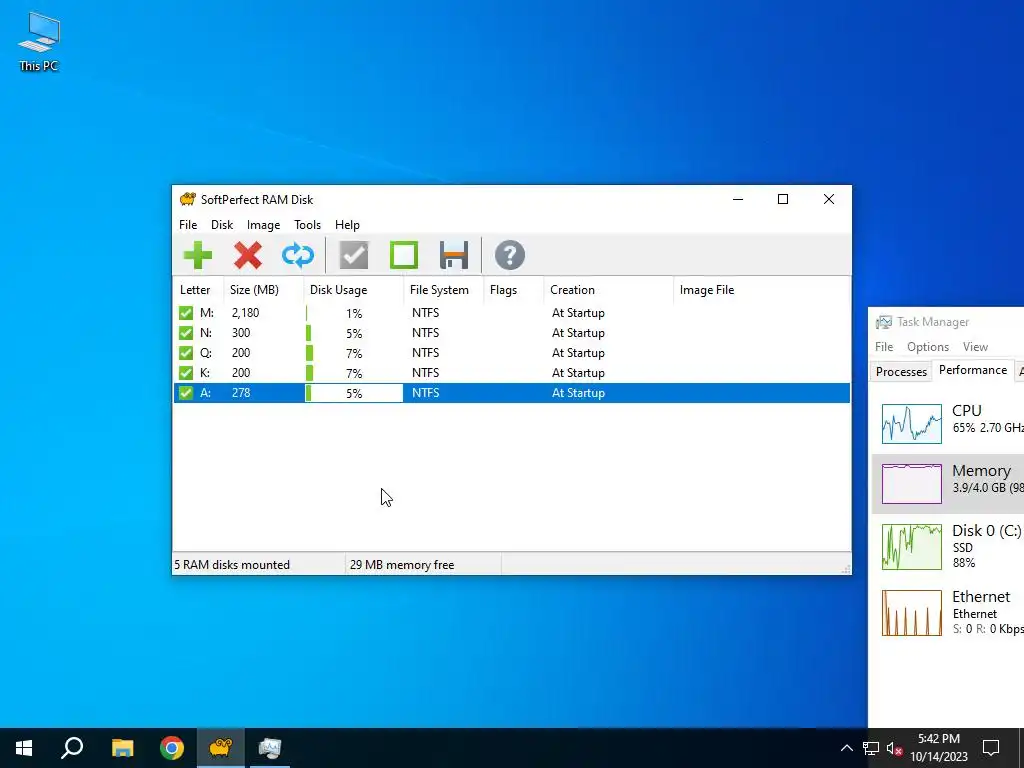Click '5 RAM disks mounted' status text
Image resolution: width=1024 pixels, height=768 pixels.
pyautogui.click(x=232, y=565)
